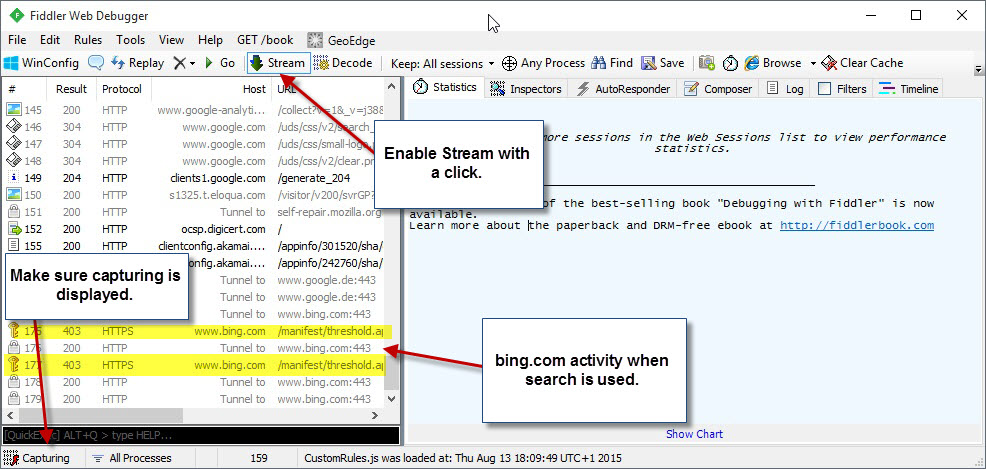Screen dimensions: 986x469
Task: Open the Keep: All sessions dropdown
Action: [443, 63]
